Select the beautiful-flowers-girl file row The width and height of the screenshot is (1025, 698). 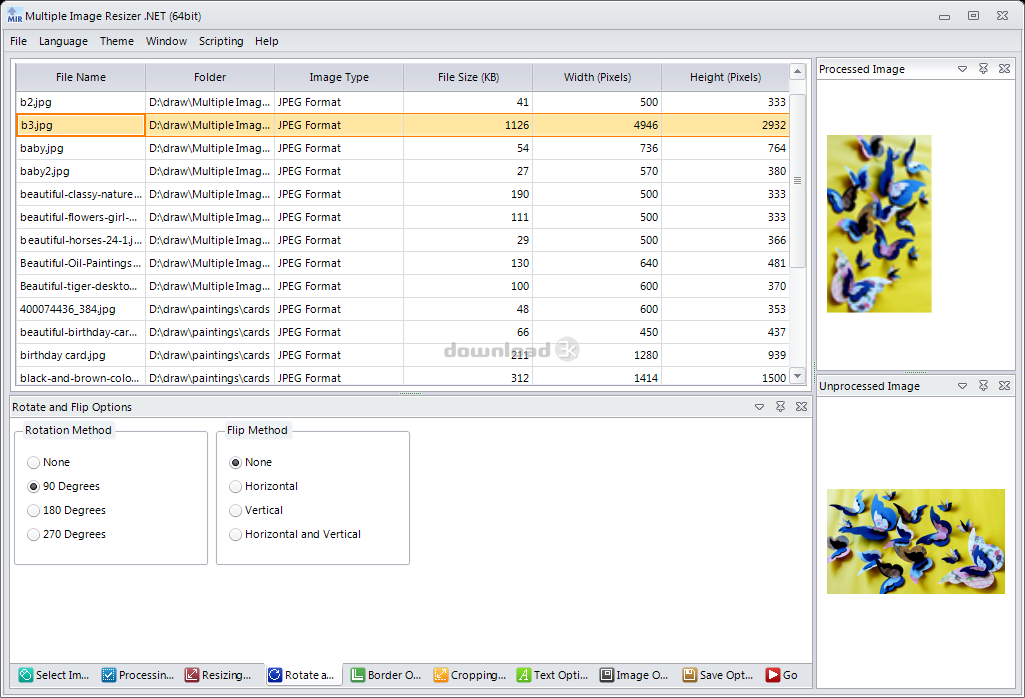(403, 217)
